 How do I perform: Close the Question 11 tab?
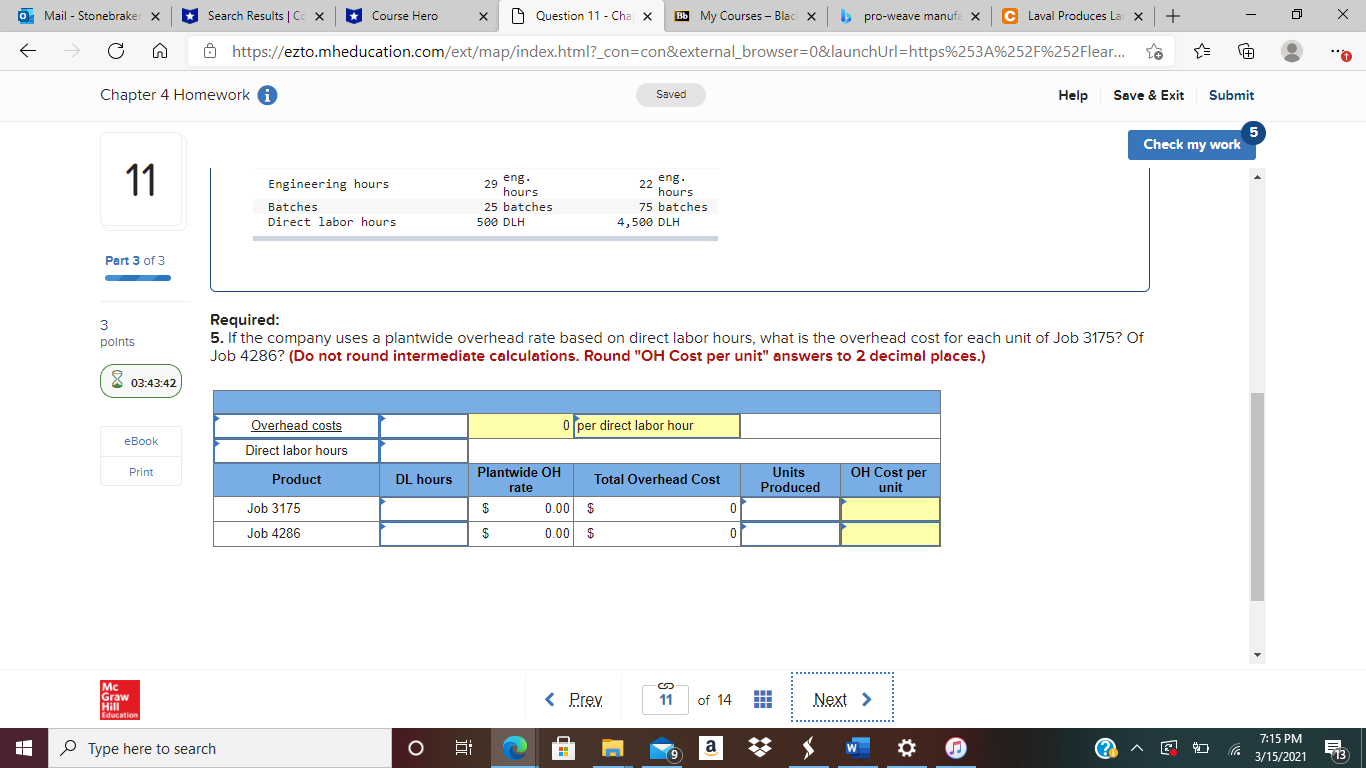tap(646, 16)
